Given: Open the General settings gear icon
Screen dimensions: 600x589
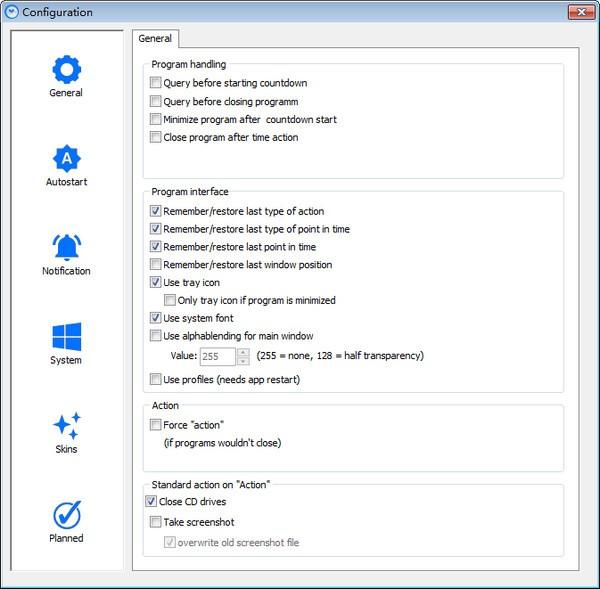Looking at the screenshot, I should click(67, 69).
